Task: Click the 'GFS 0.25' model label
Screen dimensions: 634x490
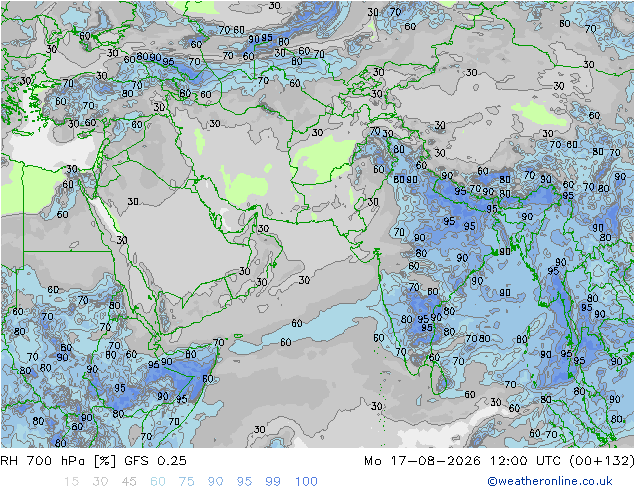Action: point(156,461)
